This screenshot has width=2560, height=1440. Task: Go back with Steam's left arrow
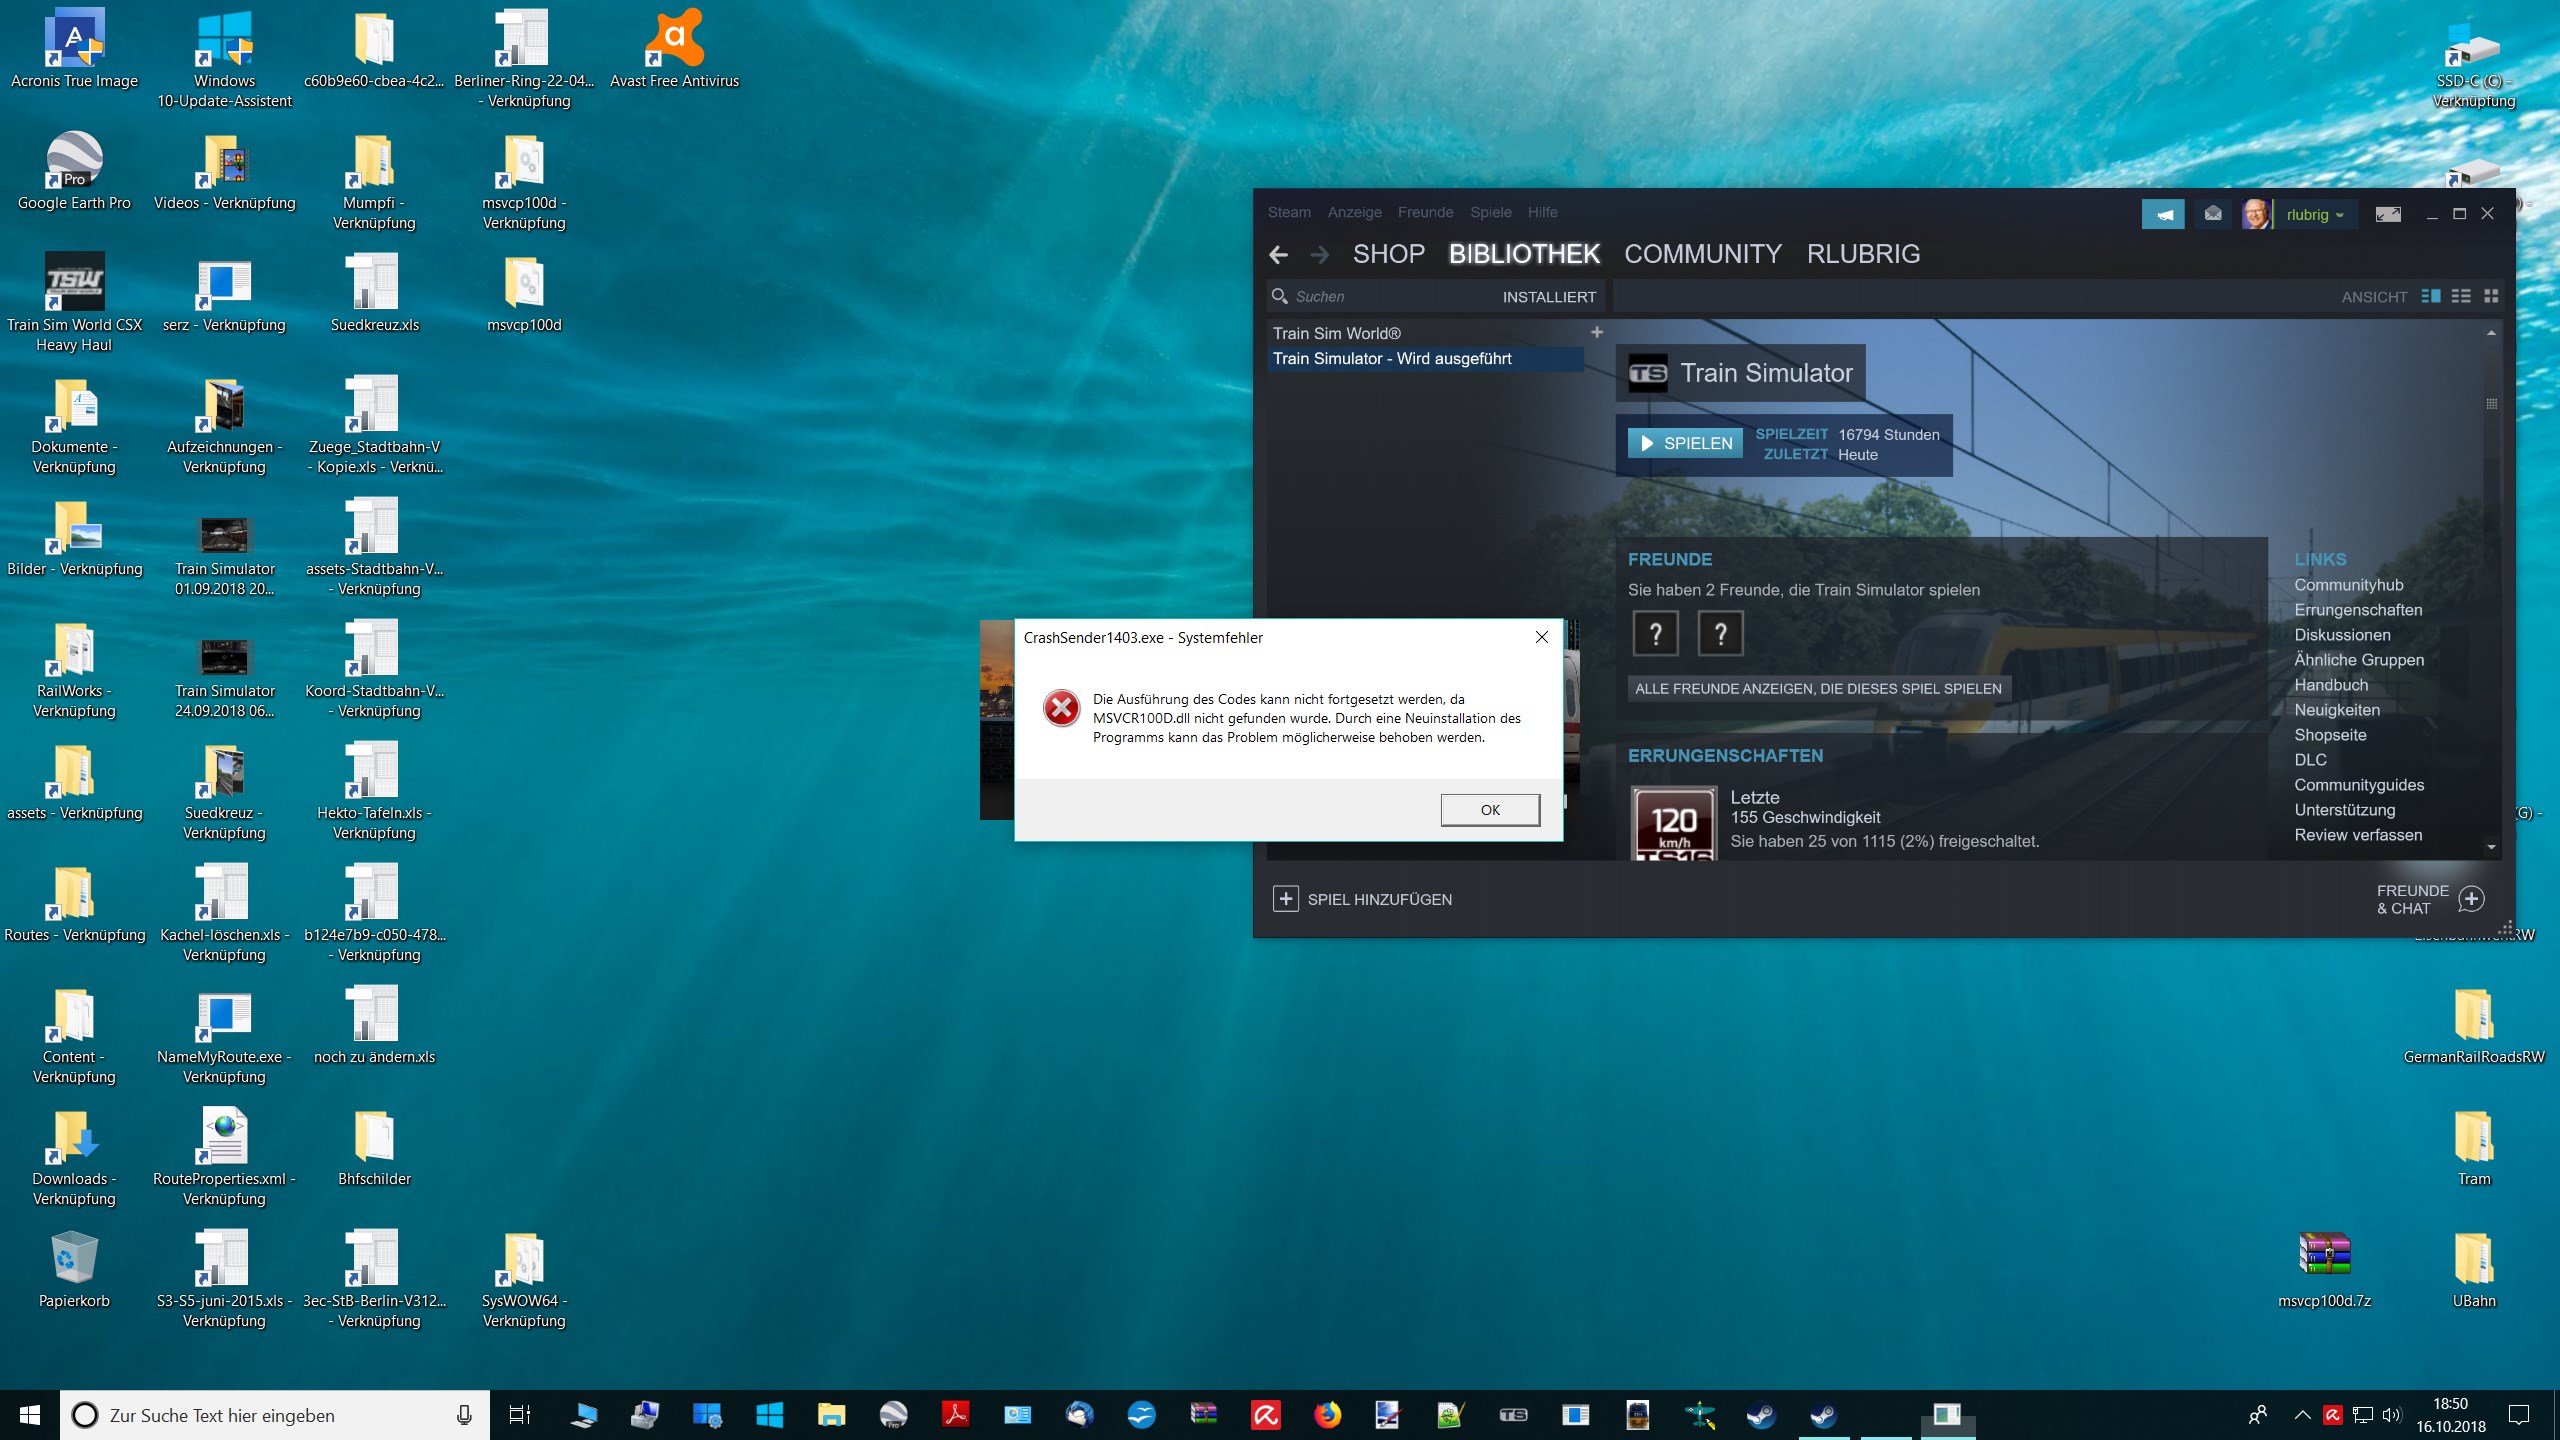(1278, 255)
